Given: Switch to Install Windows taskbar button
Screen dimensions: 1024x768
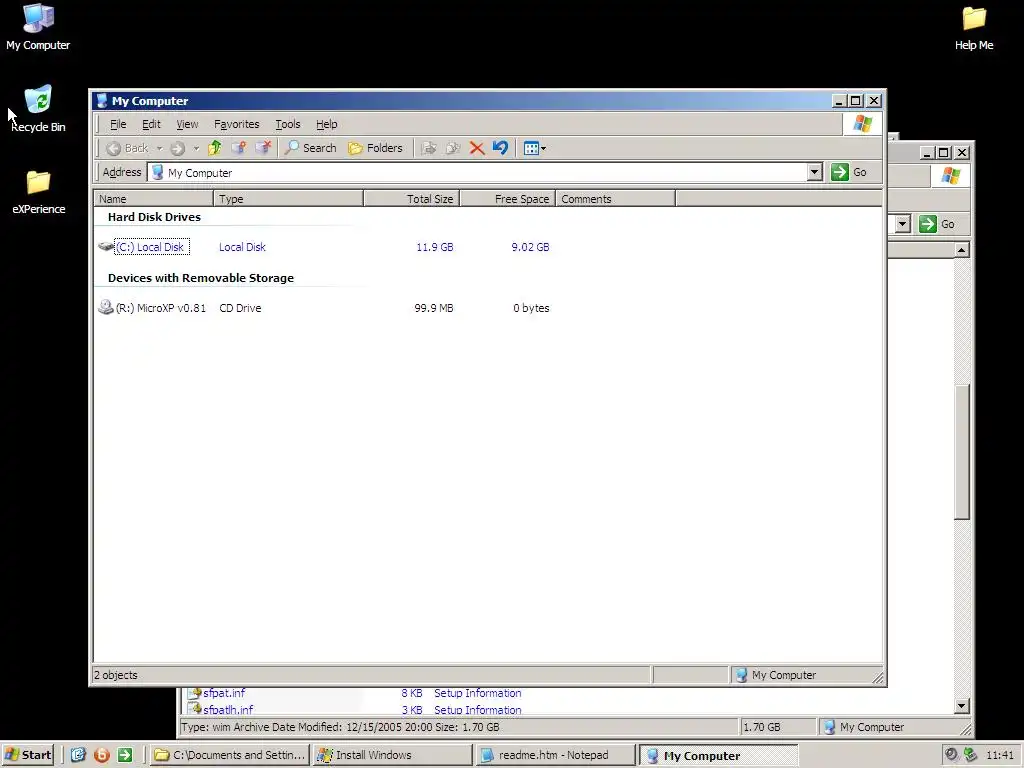Looking at the screenshot, I should tap(392, 755).
